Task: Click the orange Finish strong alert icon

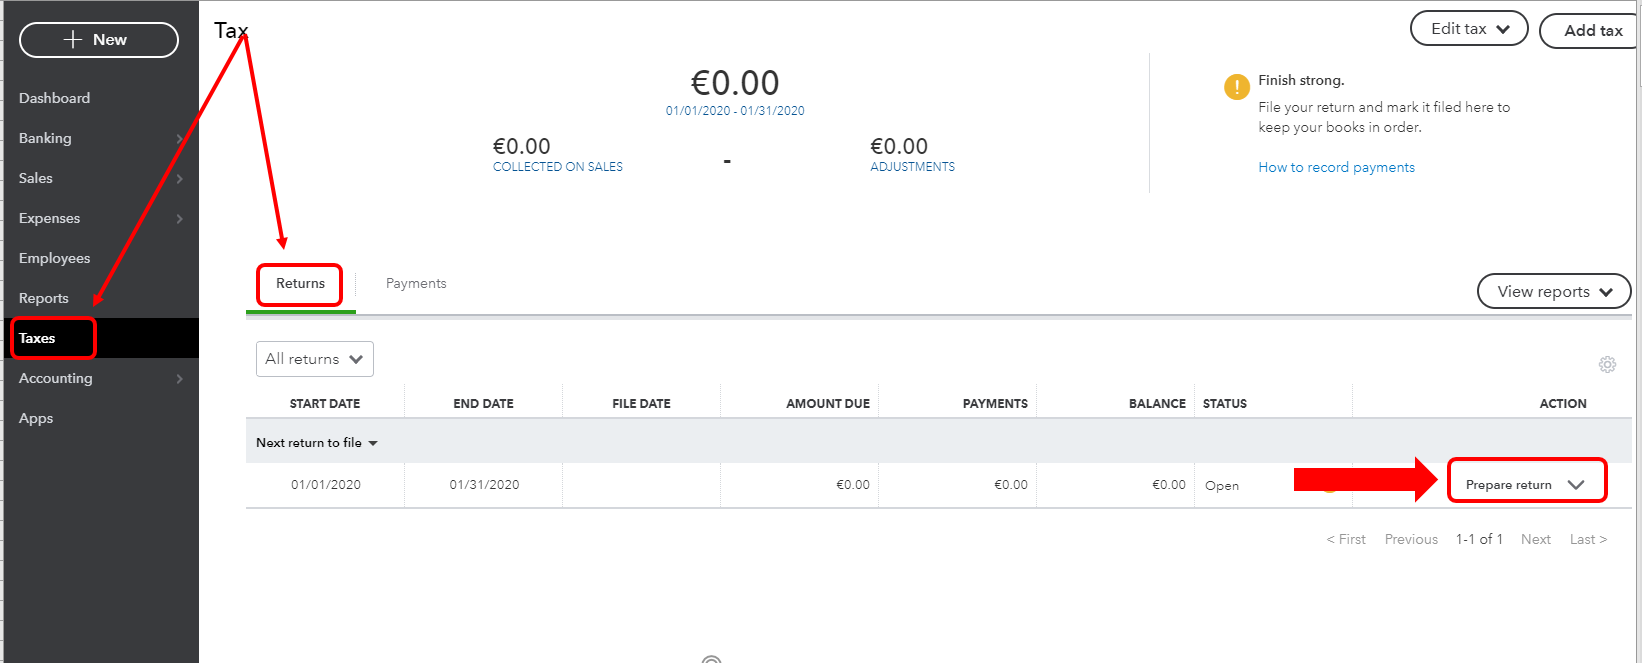Action: (1236, 87)
